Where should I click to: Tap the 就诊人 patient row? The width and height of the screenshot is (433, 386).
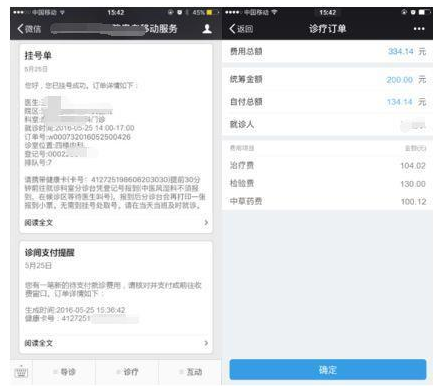tap(328, 124)
